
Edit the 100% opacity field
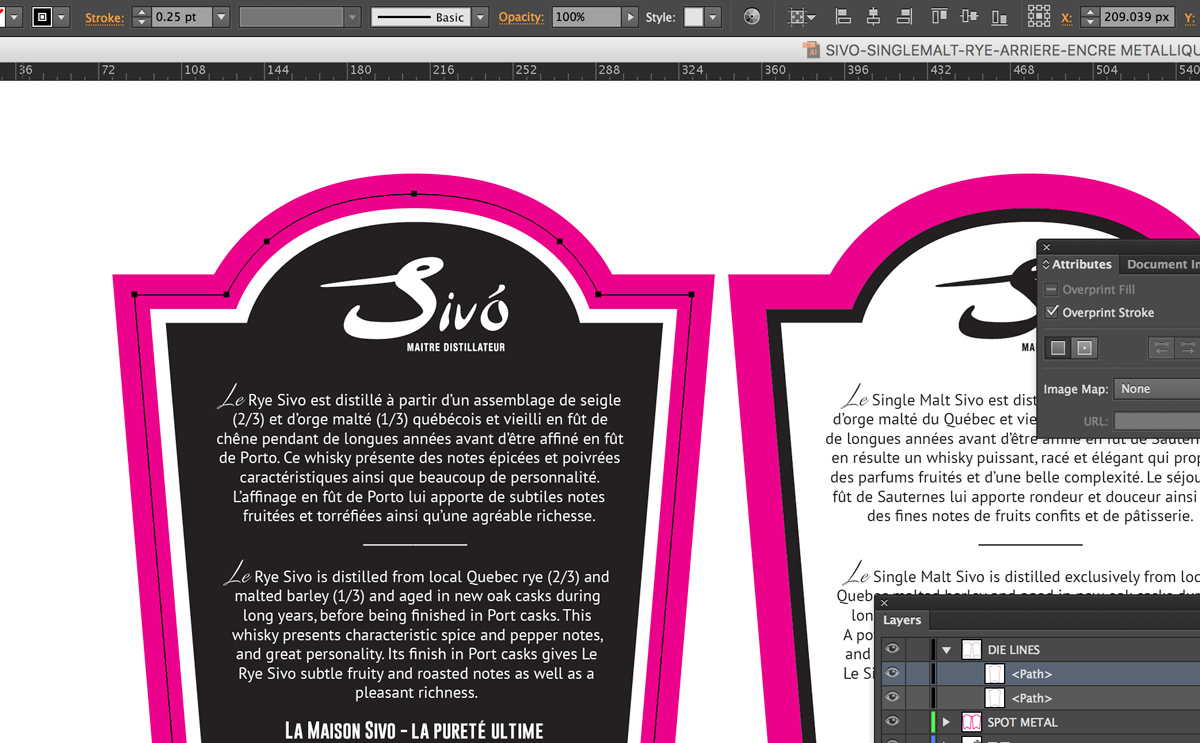tap(586, 17)
